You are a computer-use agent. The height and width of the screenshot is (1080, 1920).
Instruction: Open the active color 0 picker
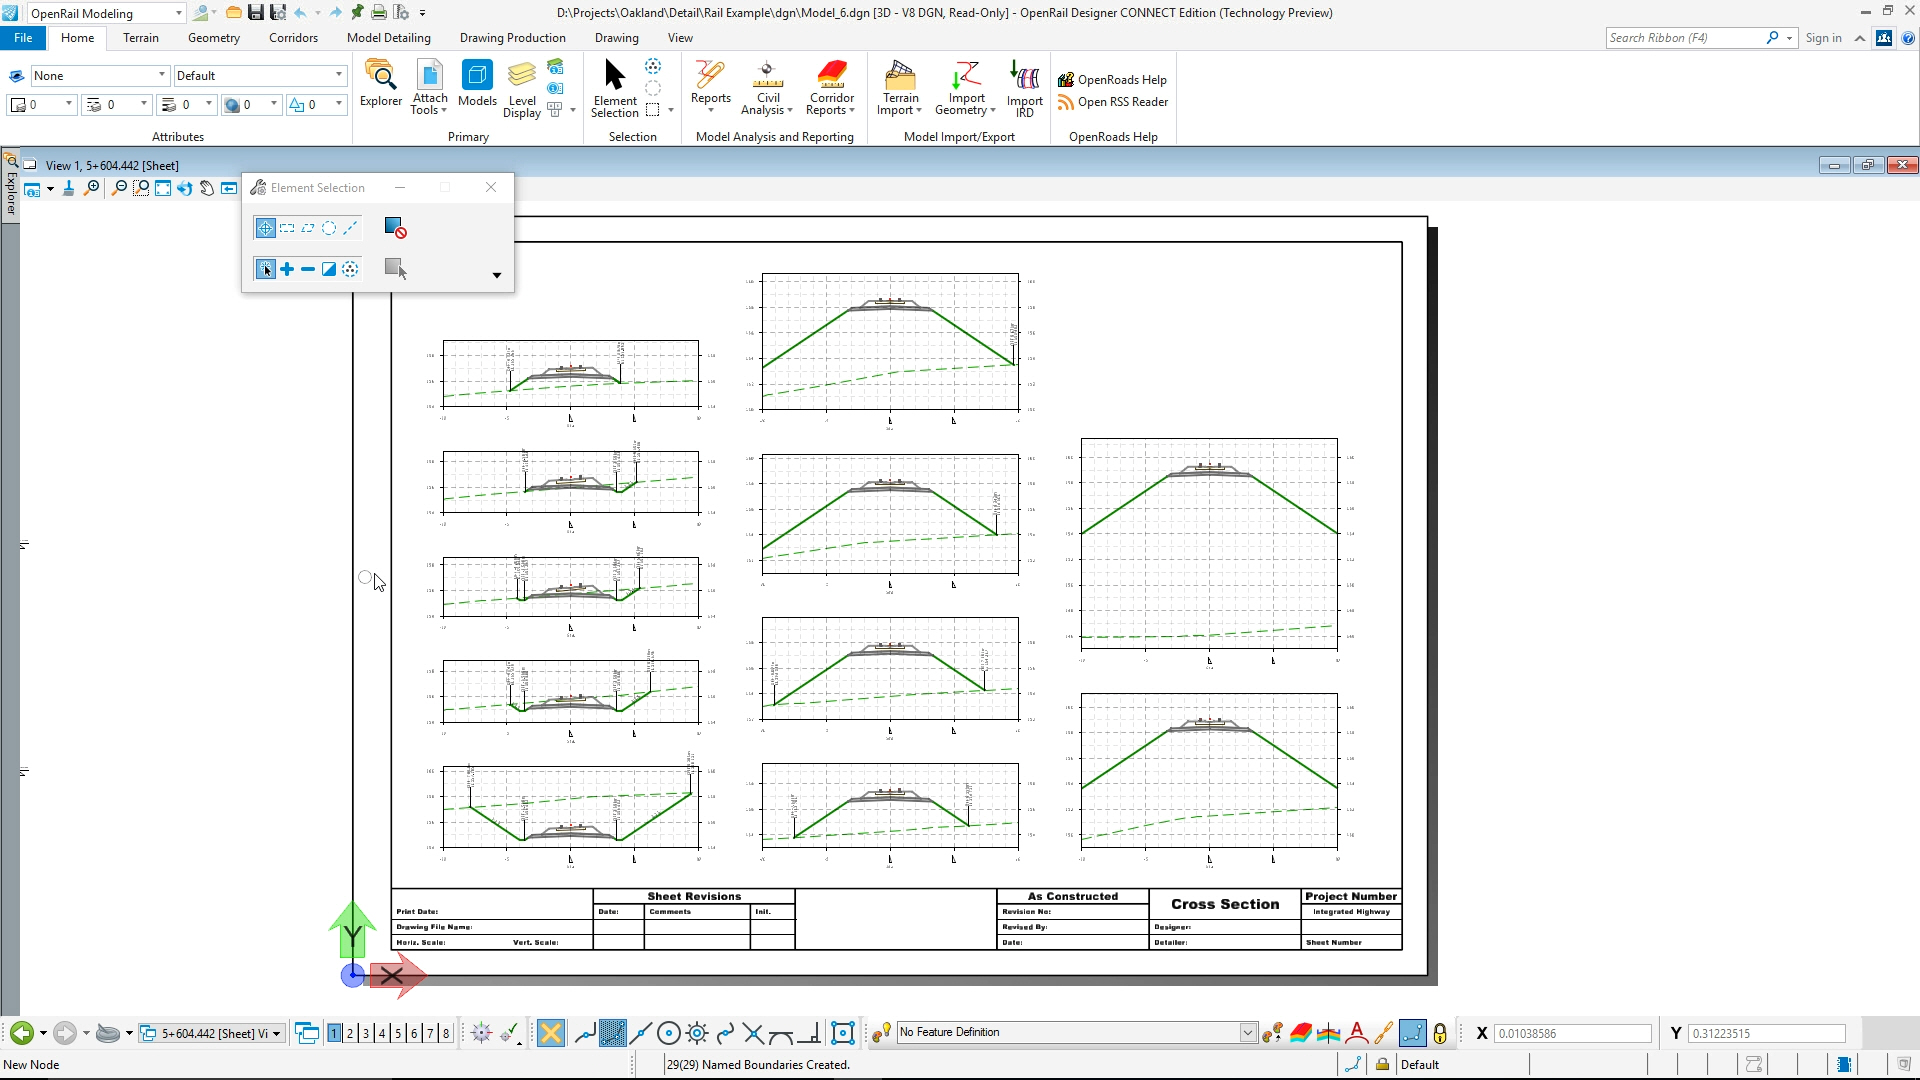40,104
